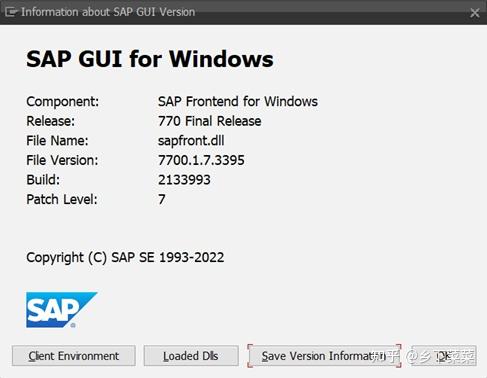Image resolution: width=487 pixels, height=378 pixels.
Task: Click the build number 2133993
Action: pos(184,180)
